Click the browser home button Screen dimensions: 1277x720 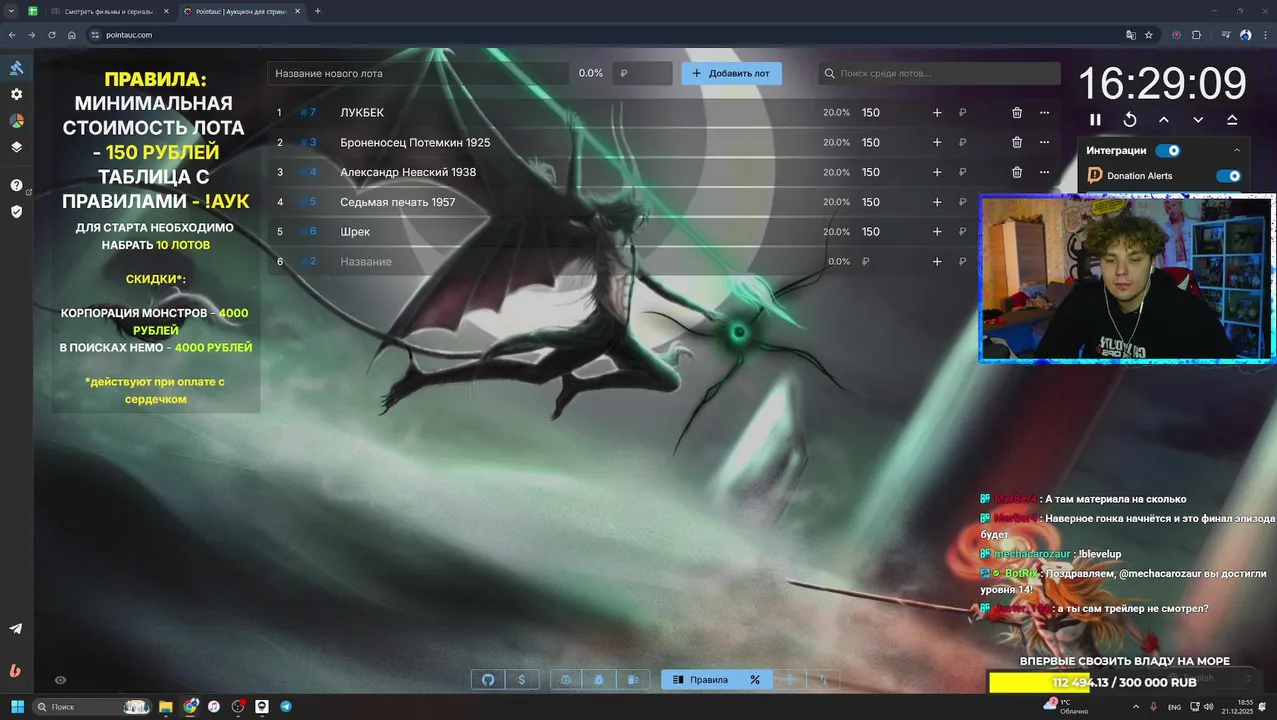(72, 35)
